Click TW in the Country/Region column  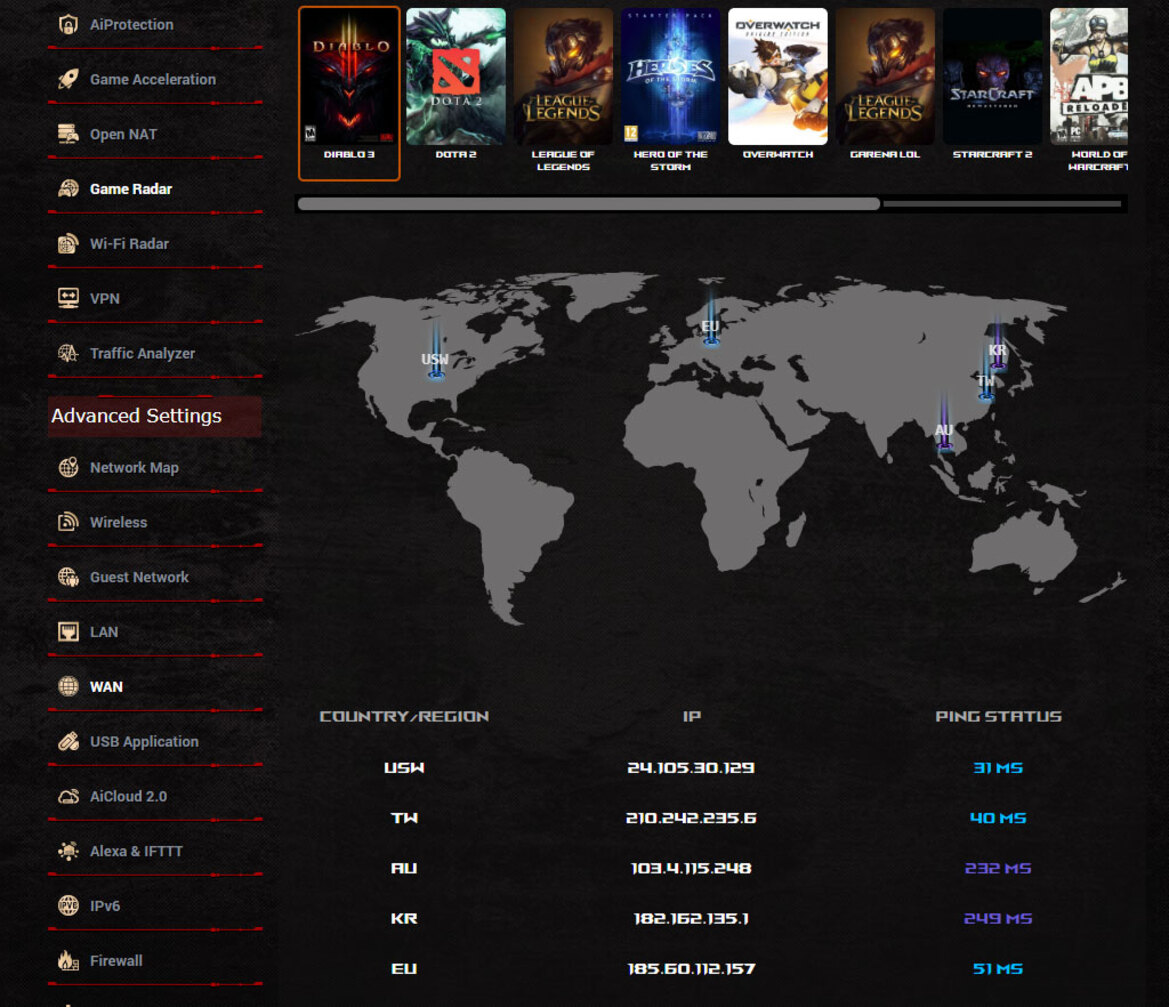point(404,818)
